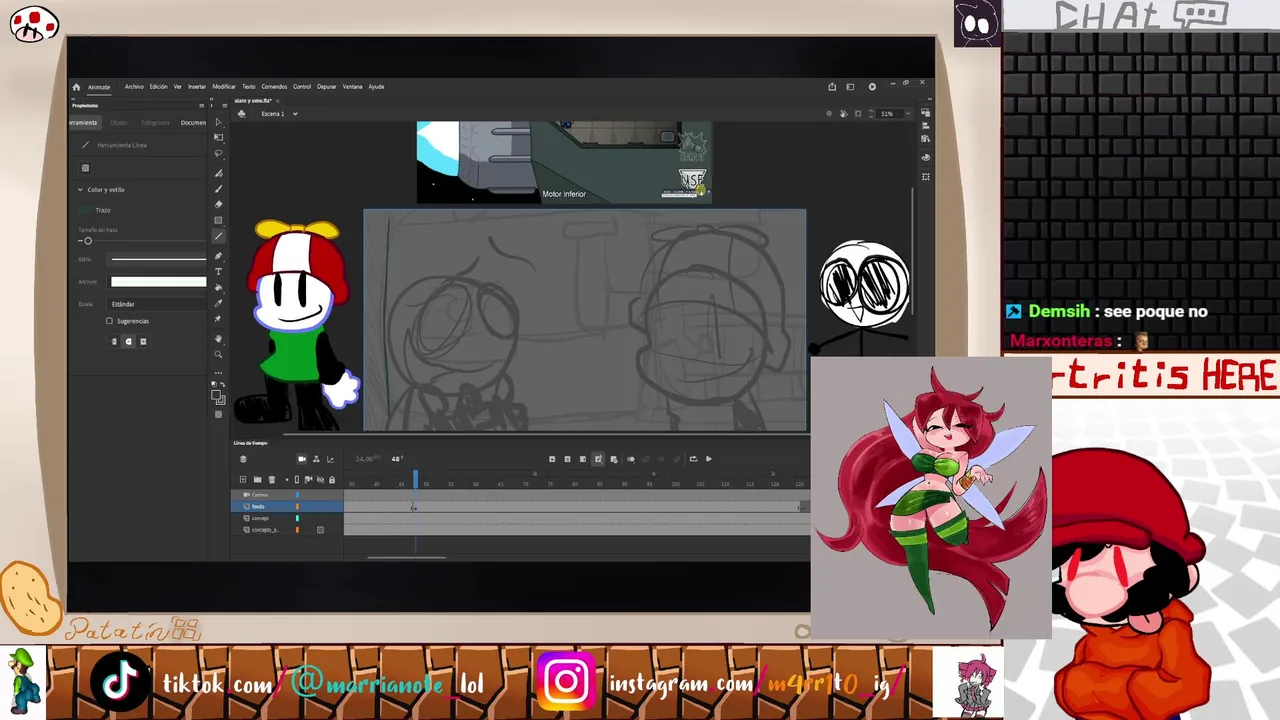The image size is (1280, 720).
Task: Toggle the timeline camera button
Action: (302, 459)
